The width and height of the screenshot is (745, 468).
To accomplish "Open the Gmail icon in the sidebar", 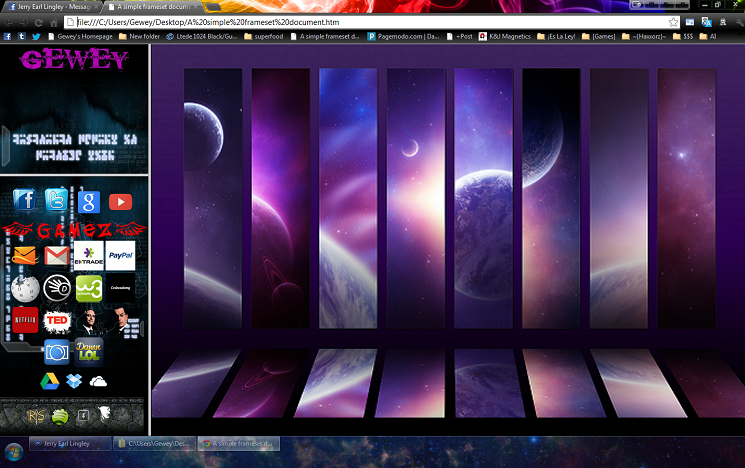I will tap(57, 256).
